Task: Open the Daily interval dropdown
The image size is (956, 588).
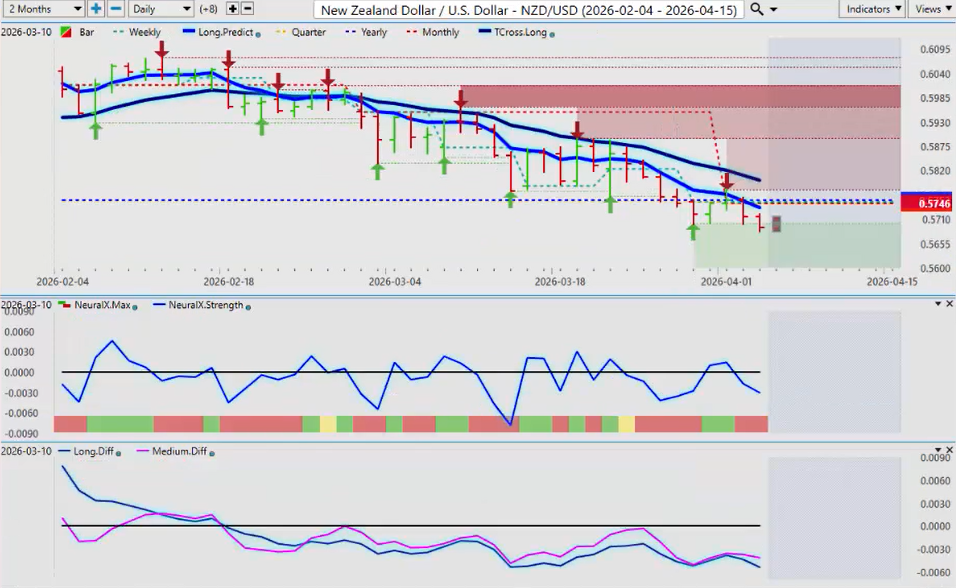Action: (x=160, y=9)
